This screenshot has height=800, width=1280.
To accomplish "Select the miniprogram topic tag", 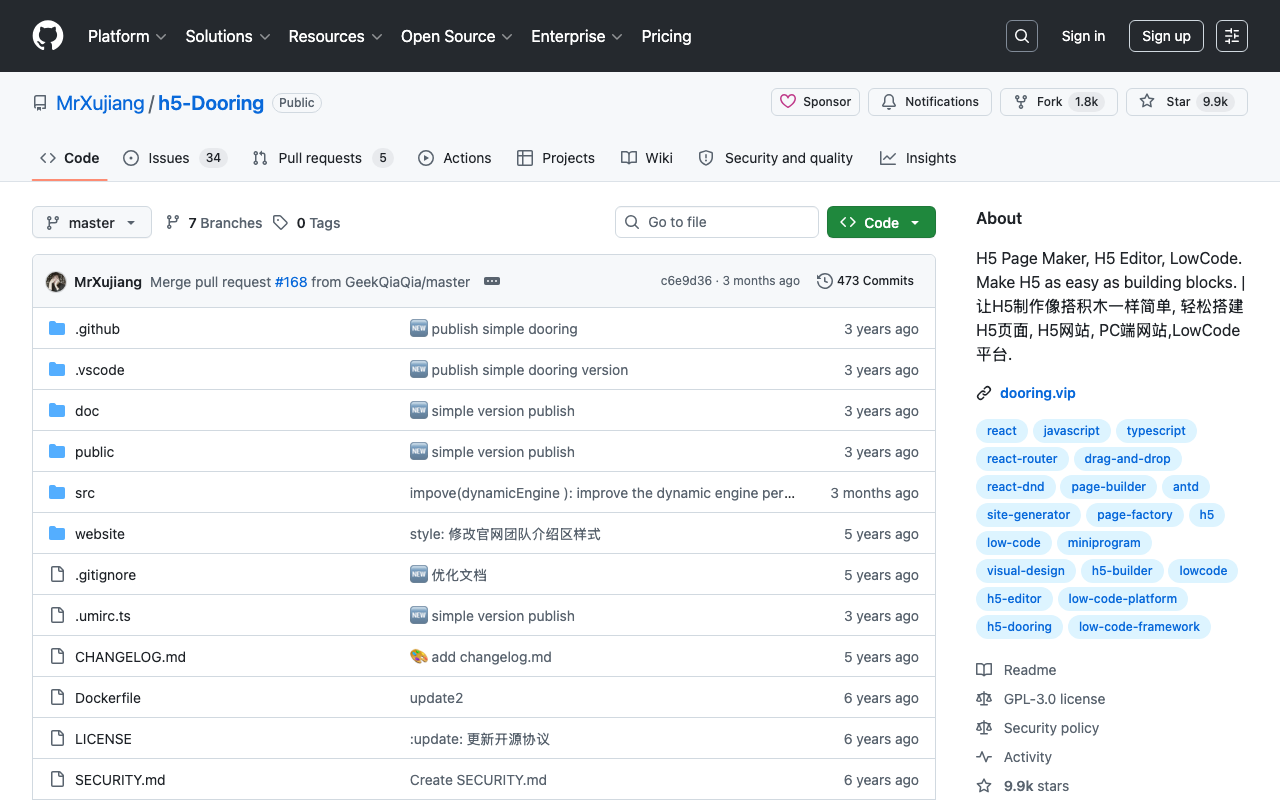I will pyautogui.click(x=1104, y=543).
